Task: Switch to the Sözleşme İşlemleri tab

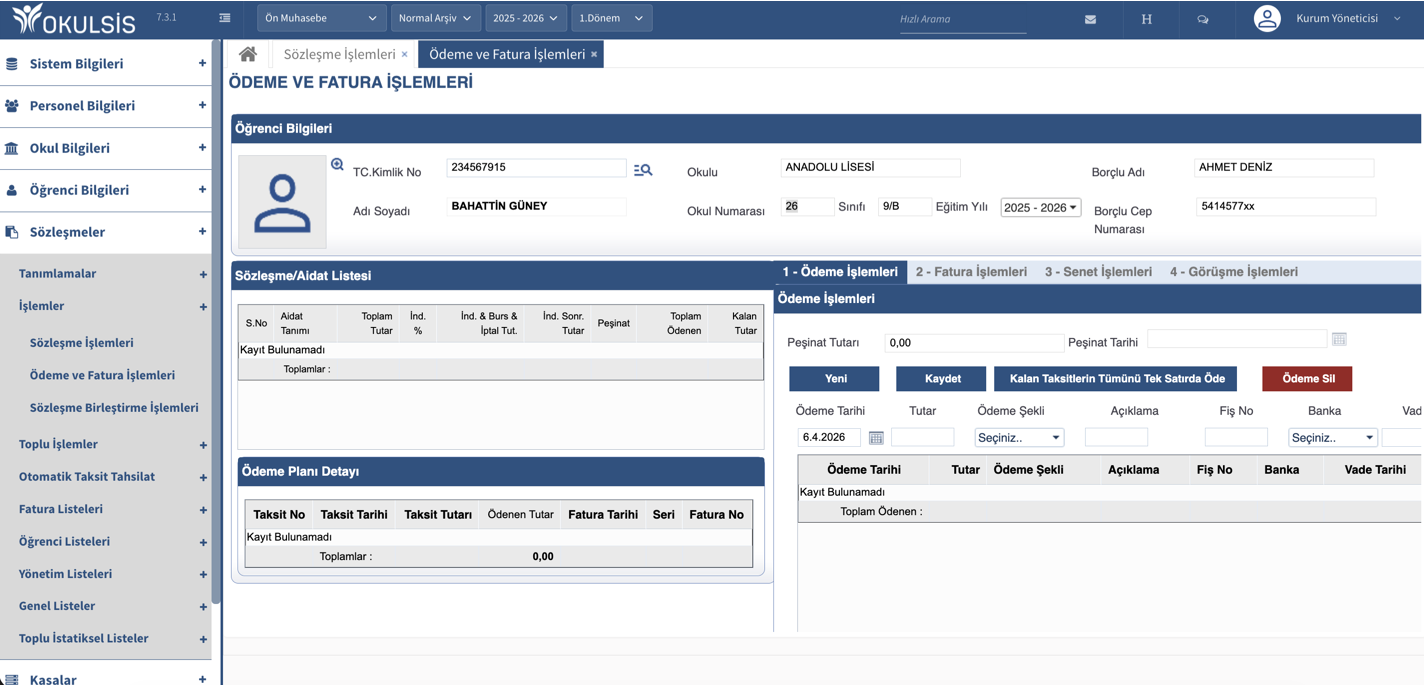Action: coord(339,54)
